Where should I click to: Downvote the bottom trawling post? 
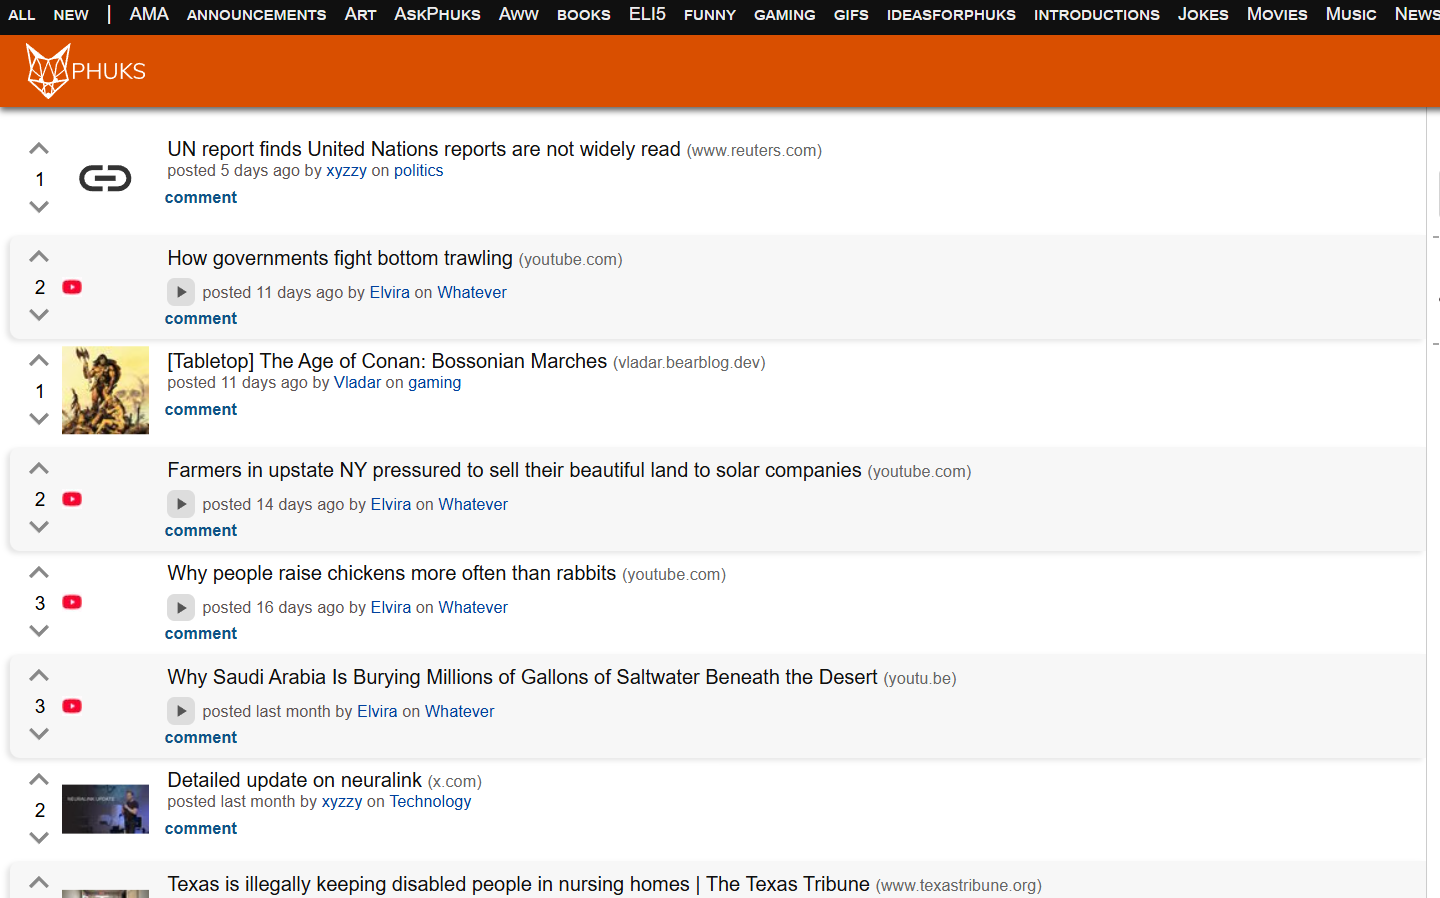[x=39, y=315]
